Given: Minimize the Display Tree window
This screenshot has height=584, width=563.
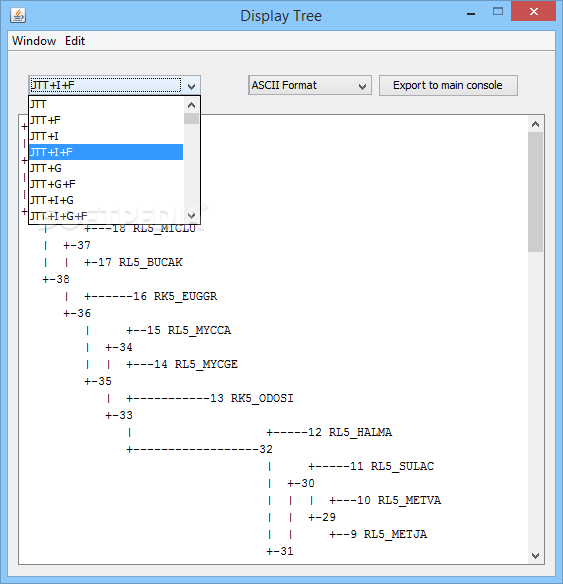Looking at the screenshot, I should pos(471,13).
